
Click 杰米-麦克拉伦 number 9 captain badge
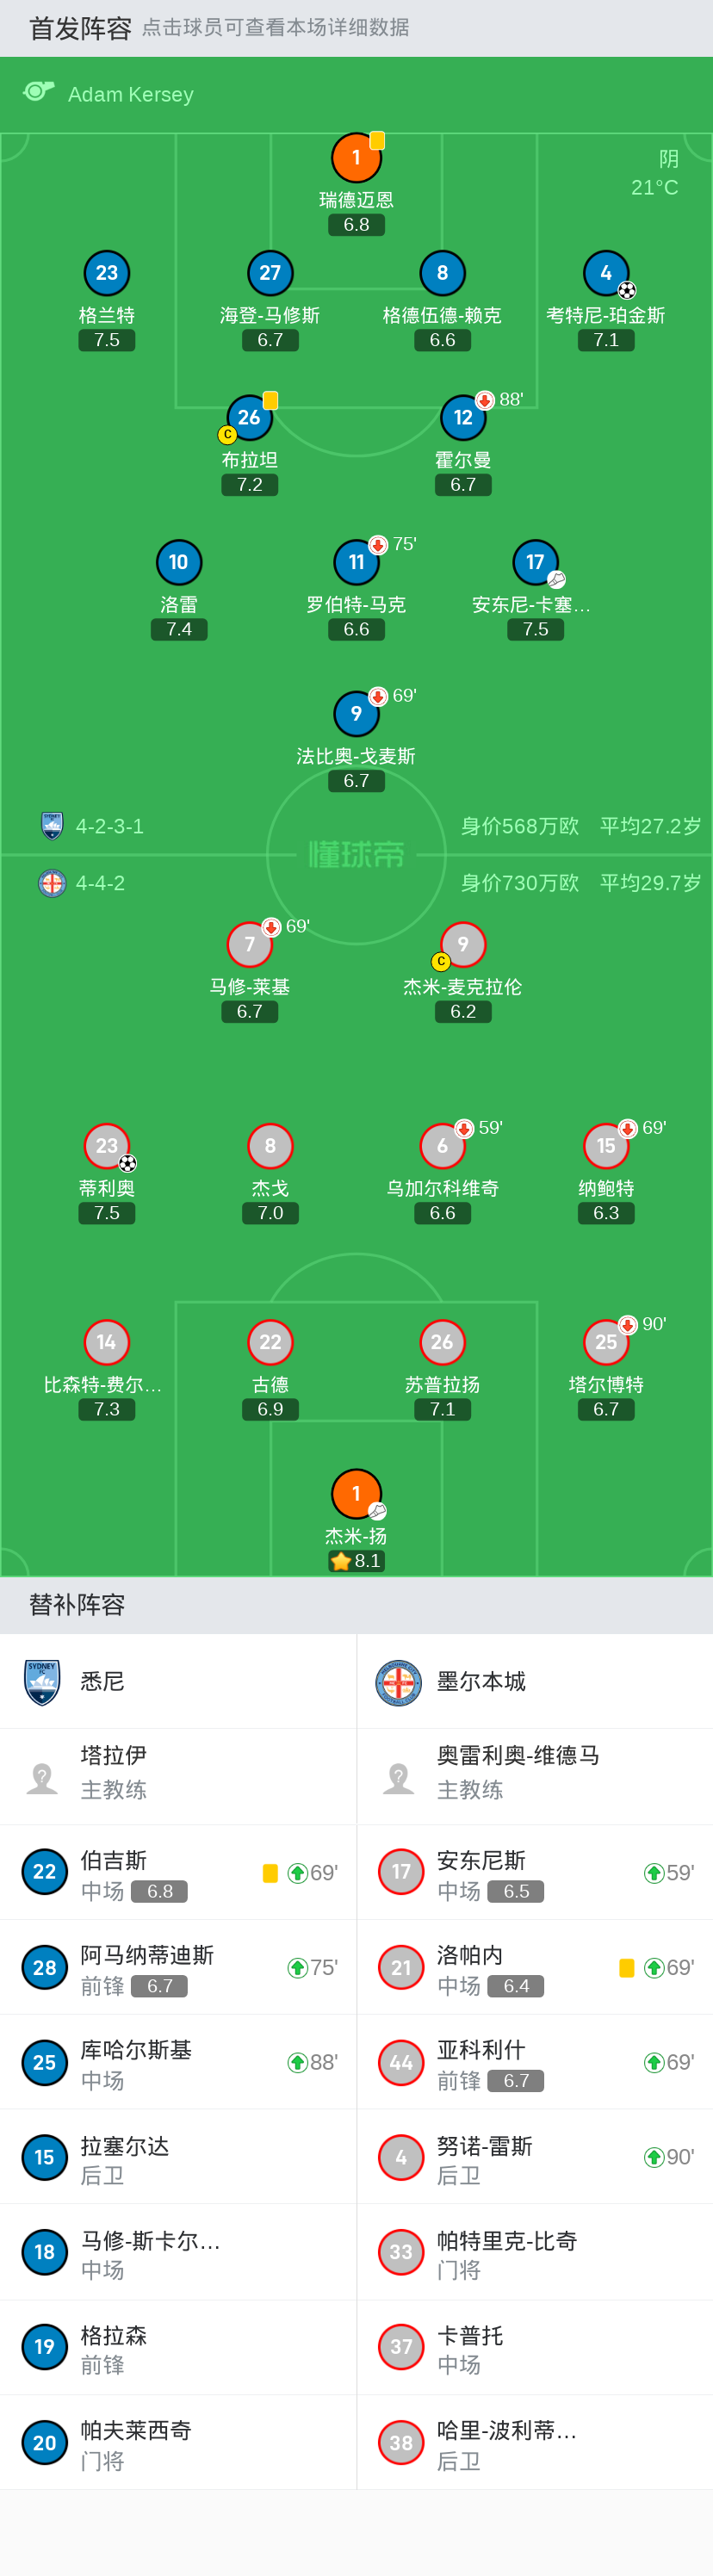coord(462,944)
